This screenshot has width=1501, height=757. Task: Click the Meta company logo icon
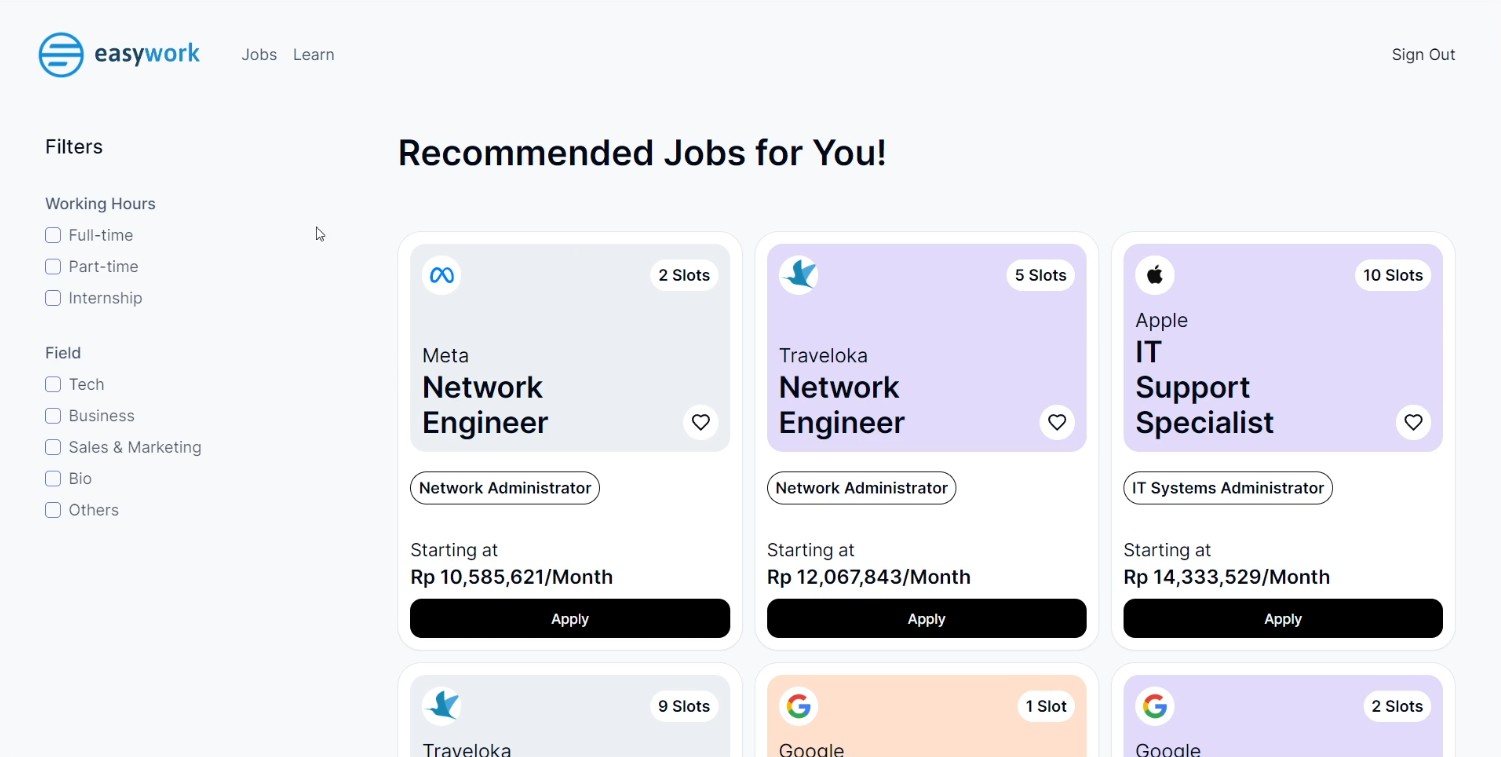(441, 275)
